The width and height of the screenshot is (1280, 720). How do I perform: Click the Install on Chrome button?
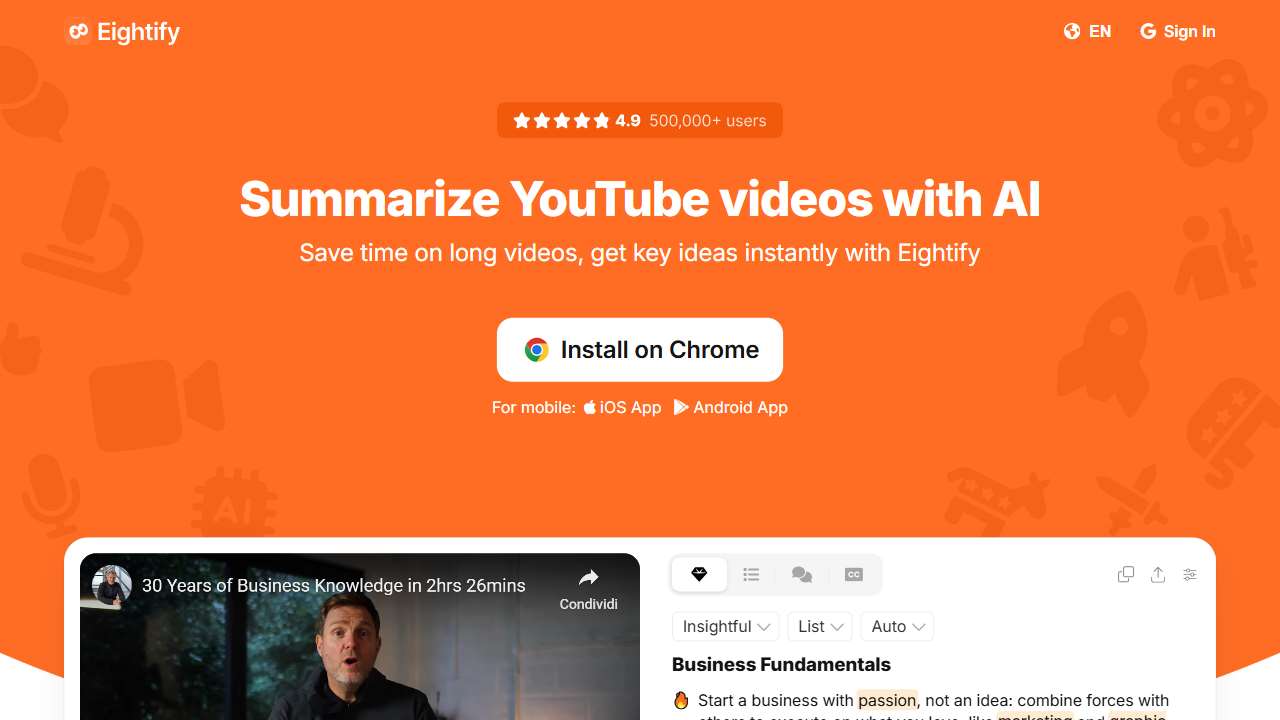[640, 350]
